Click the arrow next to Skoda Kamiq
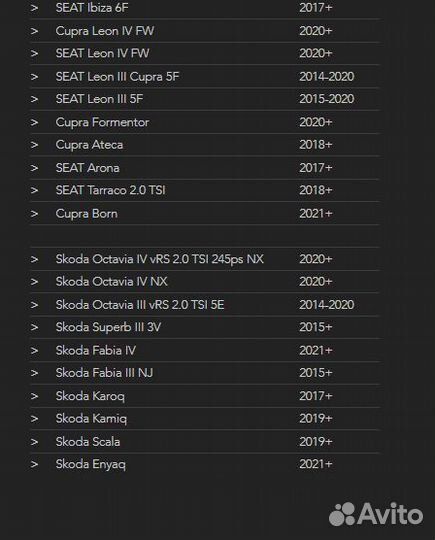 (x=34, y=419)
